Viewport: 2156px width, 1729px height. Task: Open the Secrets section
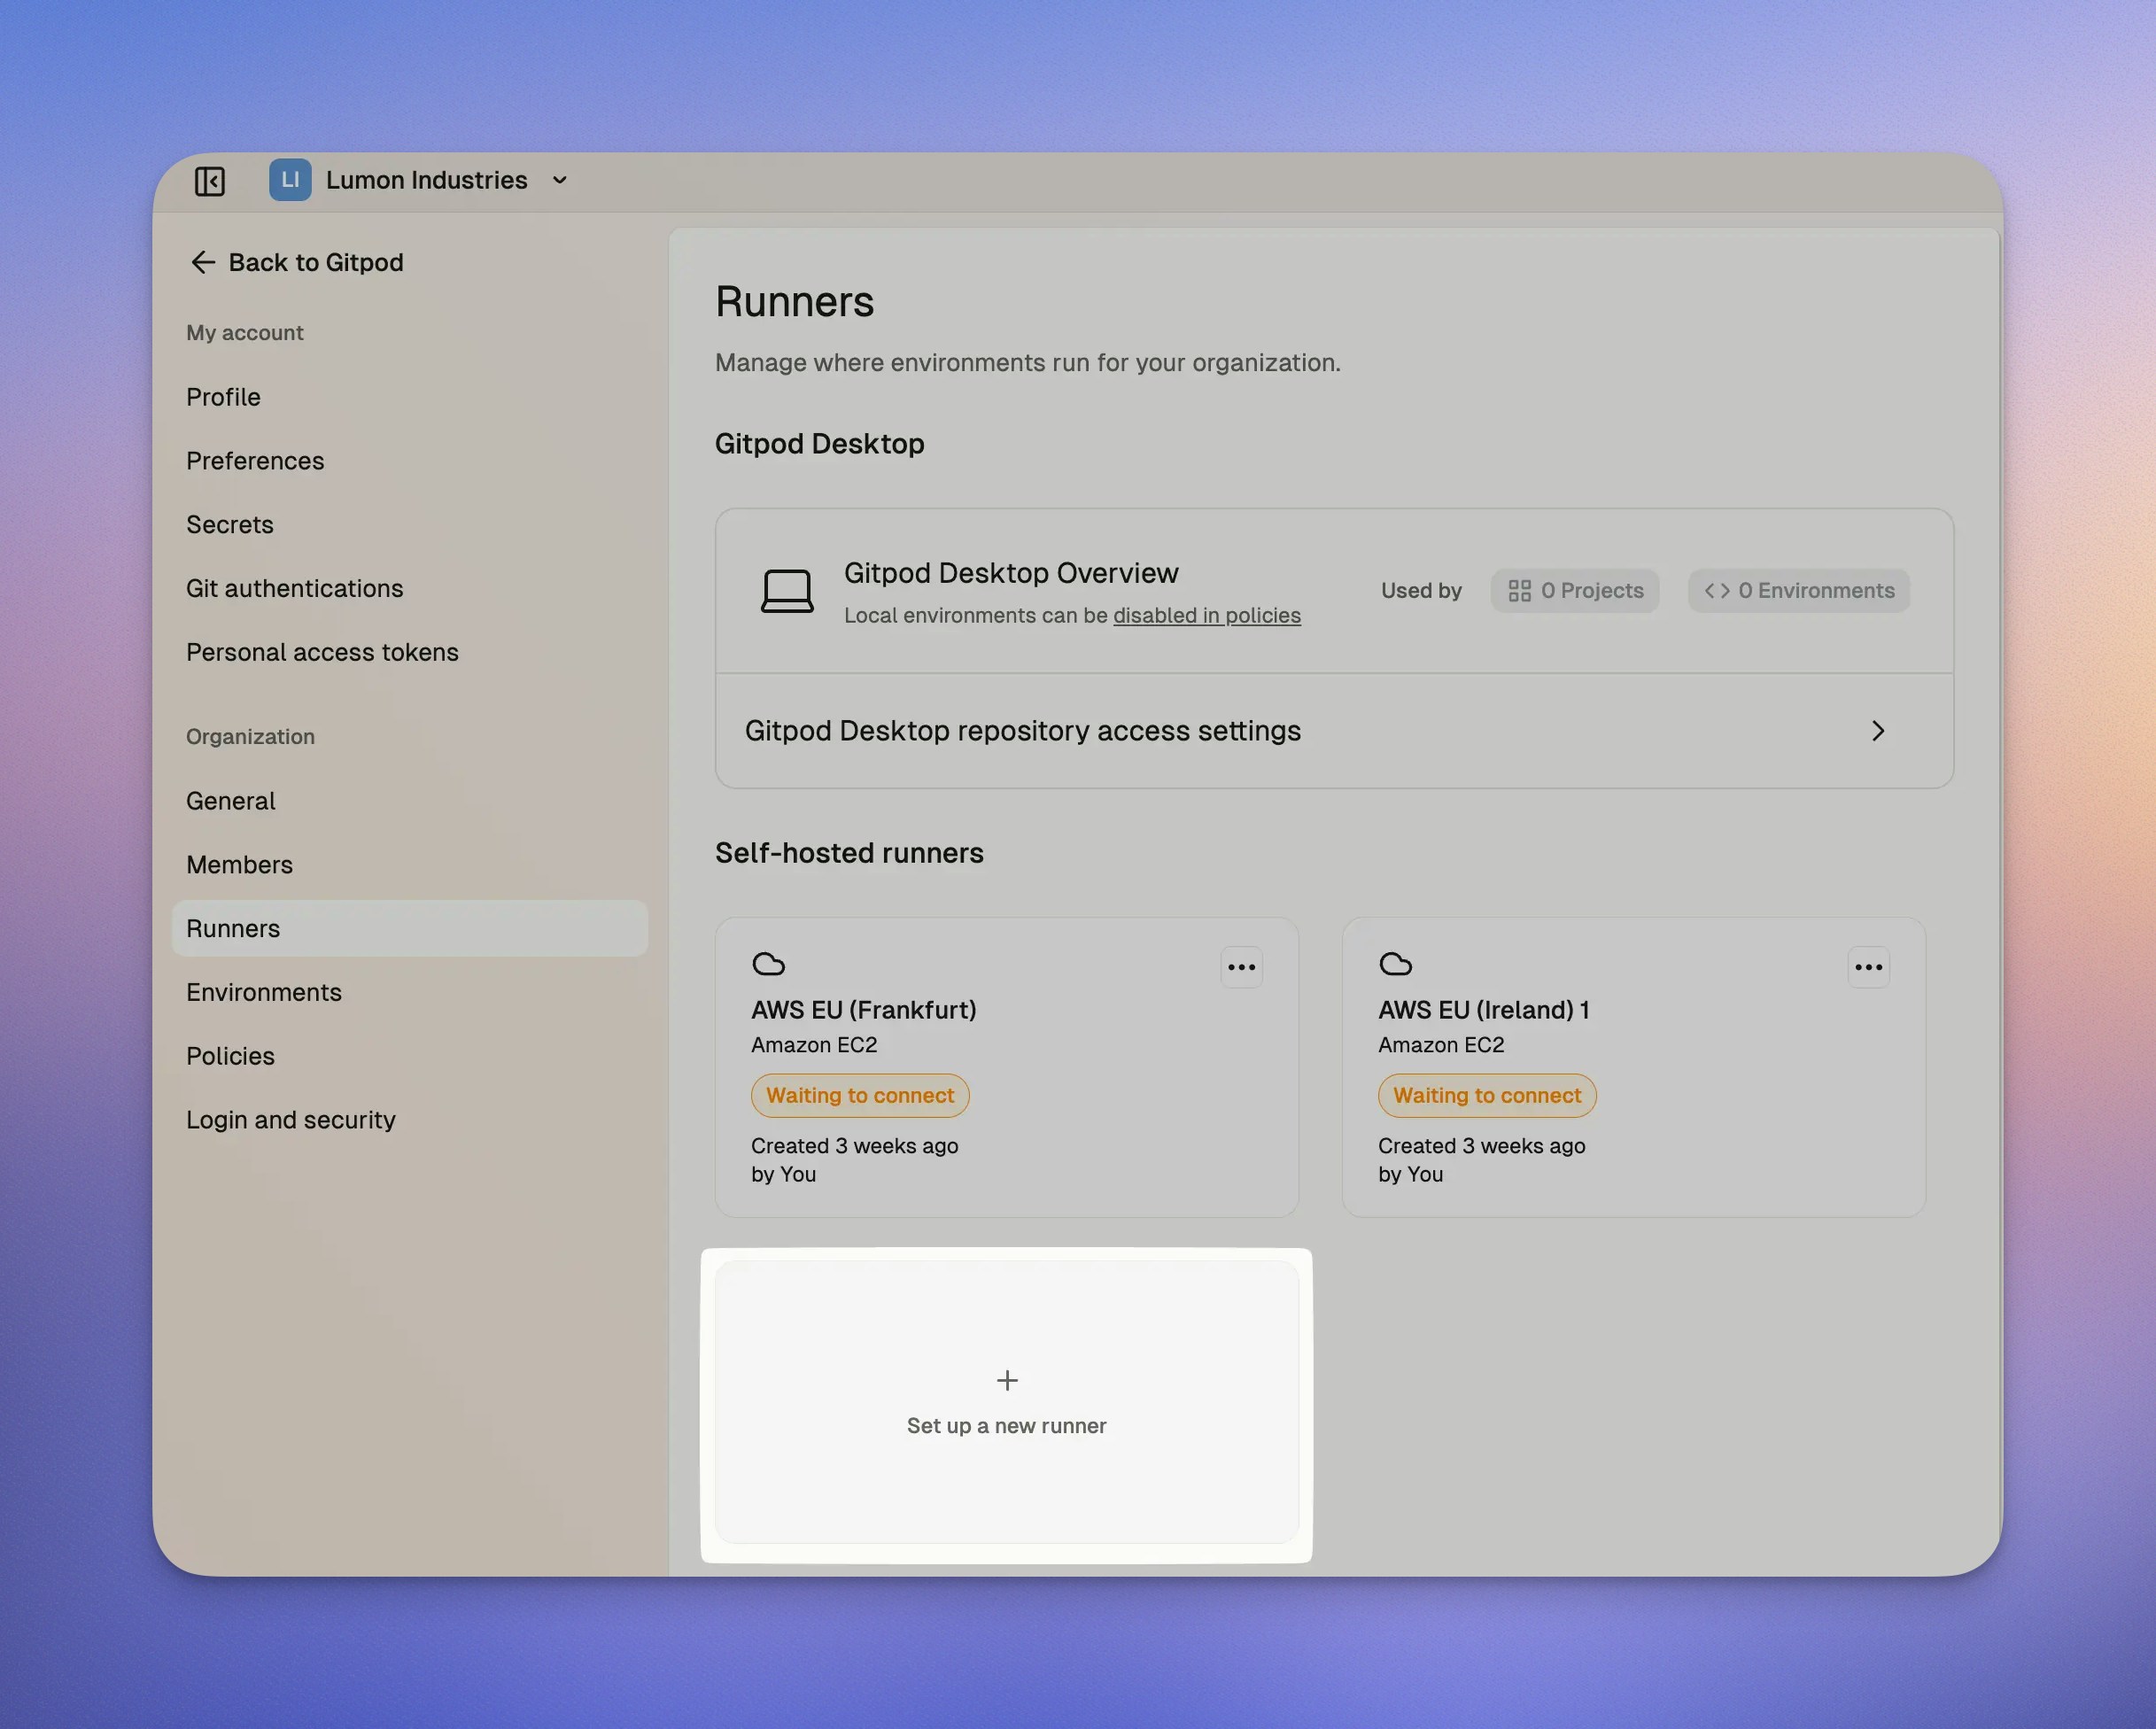click(229, 525)
